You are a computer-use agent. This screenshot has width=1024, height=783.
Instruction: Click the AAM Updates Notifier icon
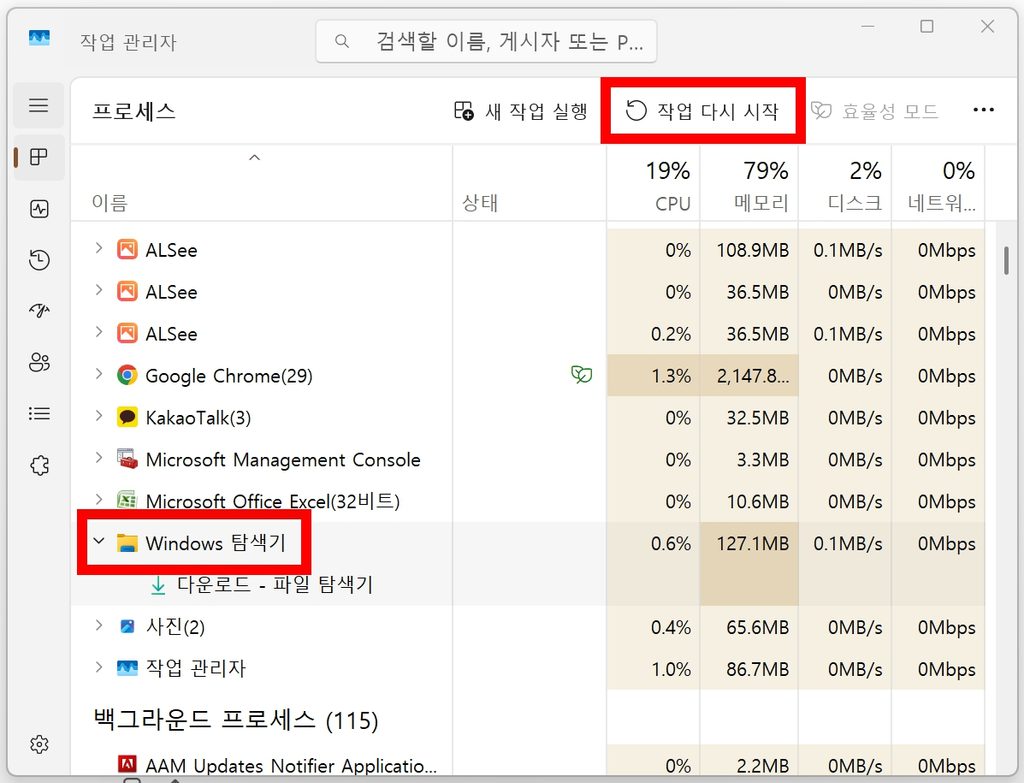(127, 764)
